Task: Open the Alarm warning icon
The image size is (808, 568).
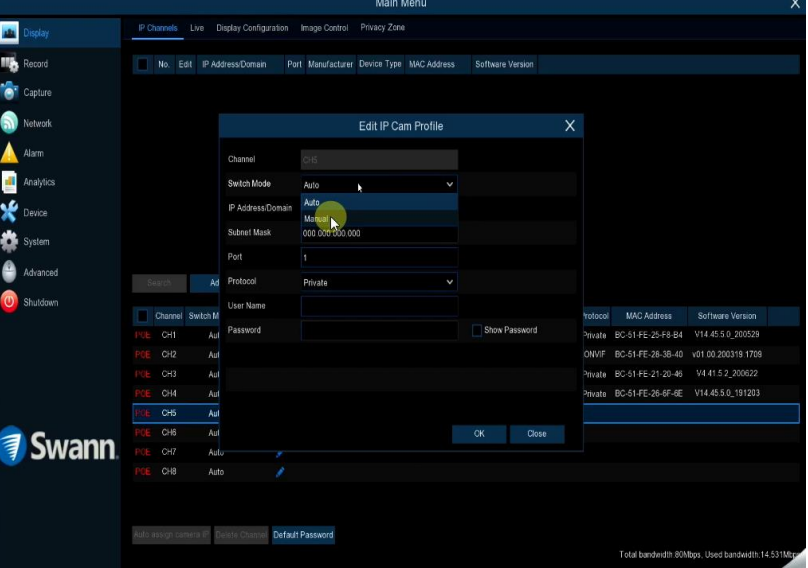Action: coord(10,153)
